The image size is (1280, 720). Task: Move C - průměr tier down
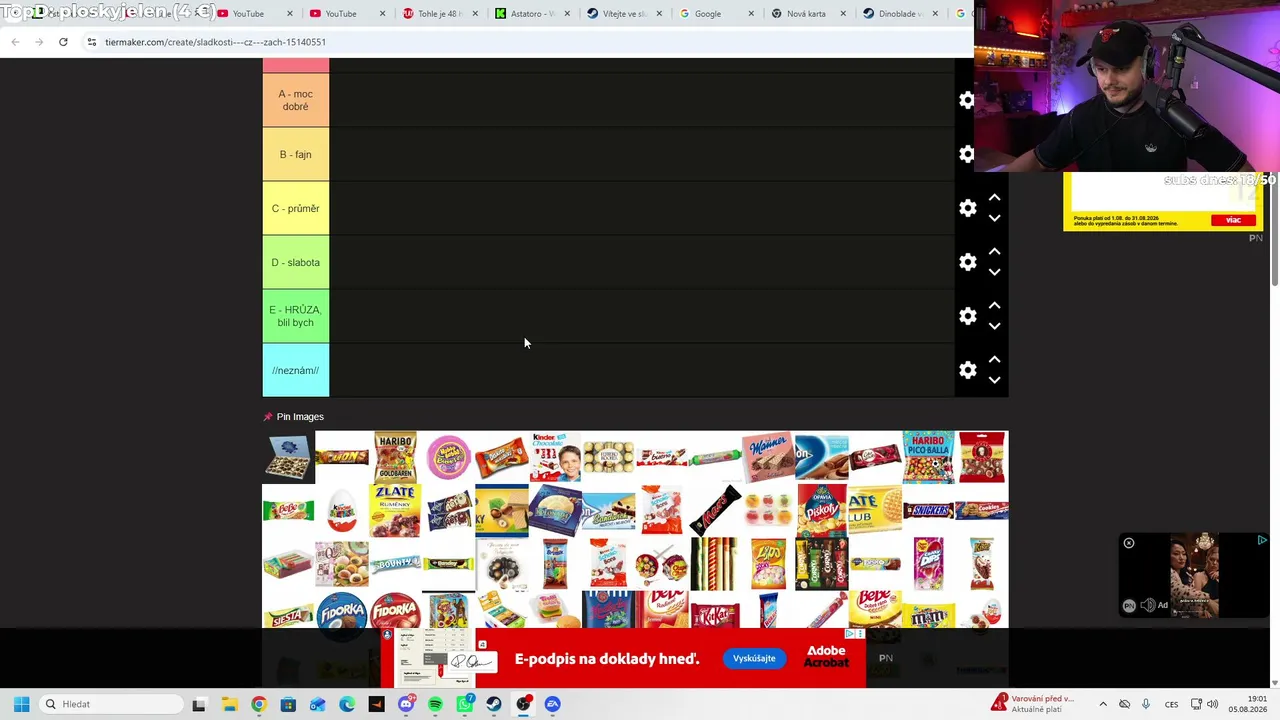(994, 218)
